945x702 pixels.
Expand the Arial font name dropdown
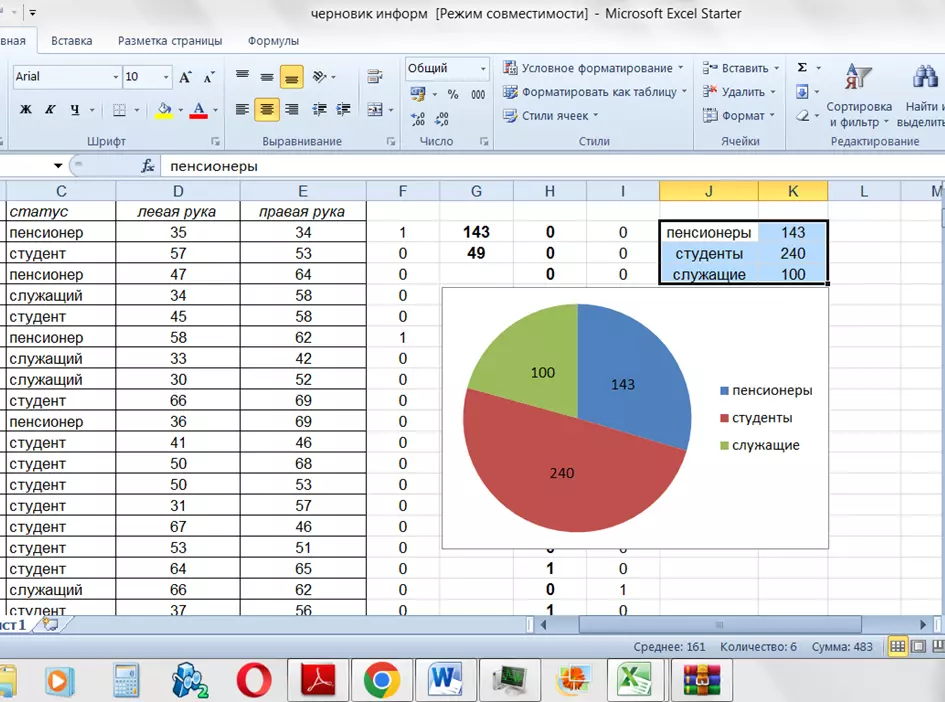[x=114, y=77]
